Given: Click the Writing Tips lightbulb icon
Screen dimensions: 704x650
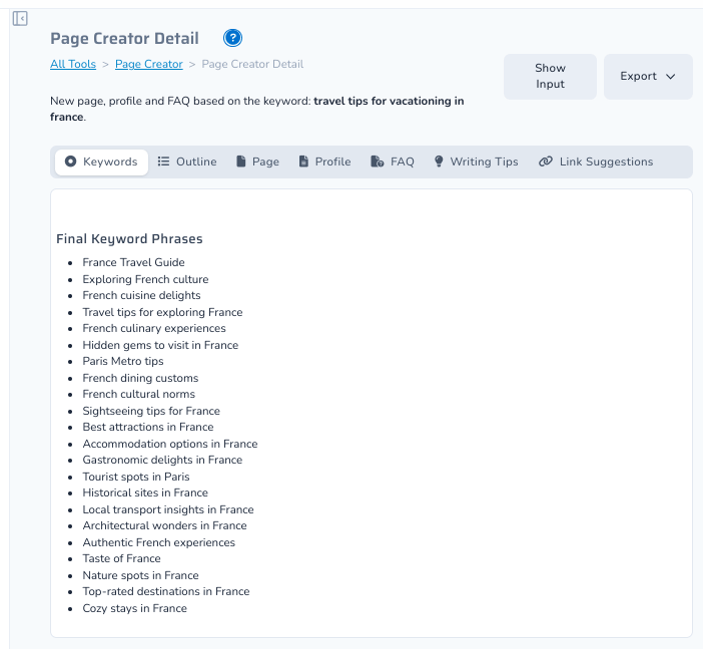Looking at the screenshot, I should coord(439,161).
